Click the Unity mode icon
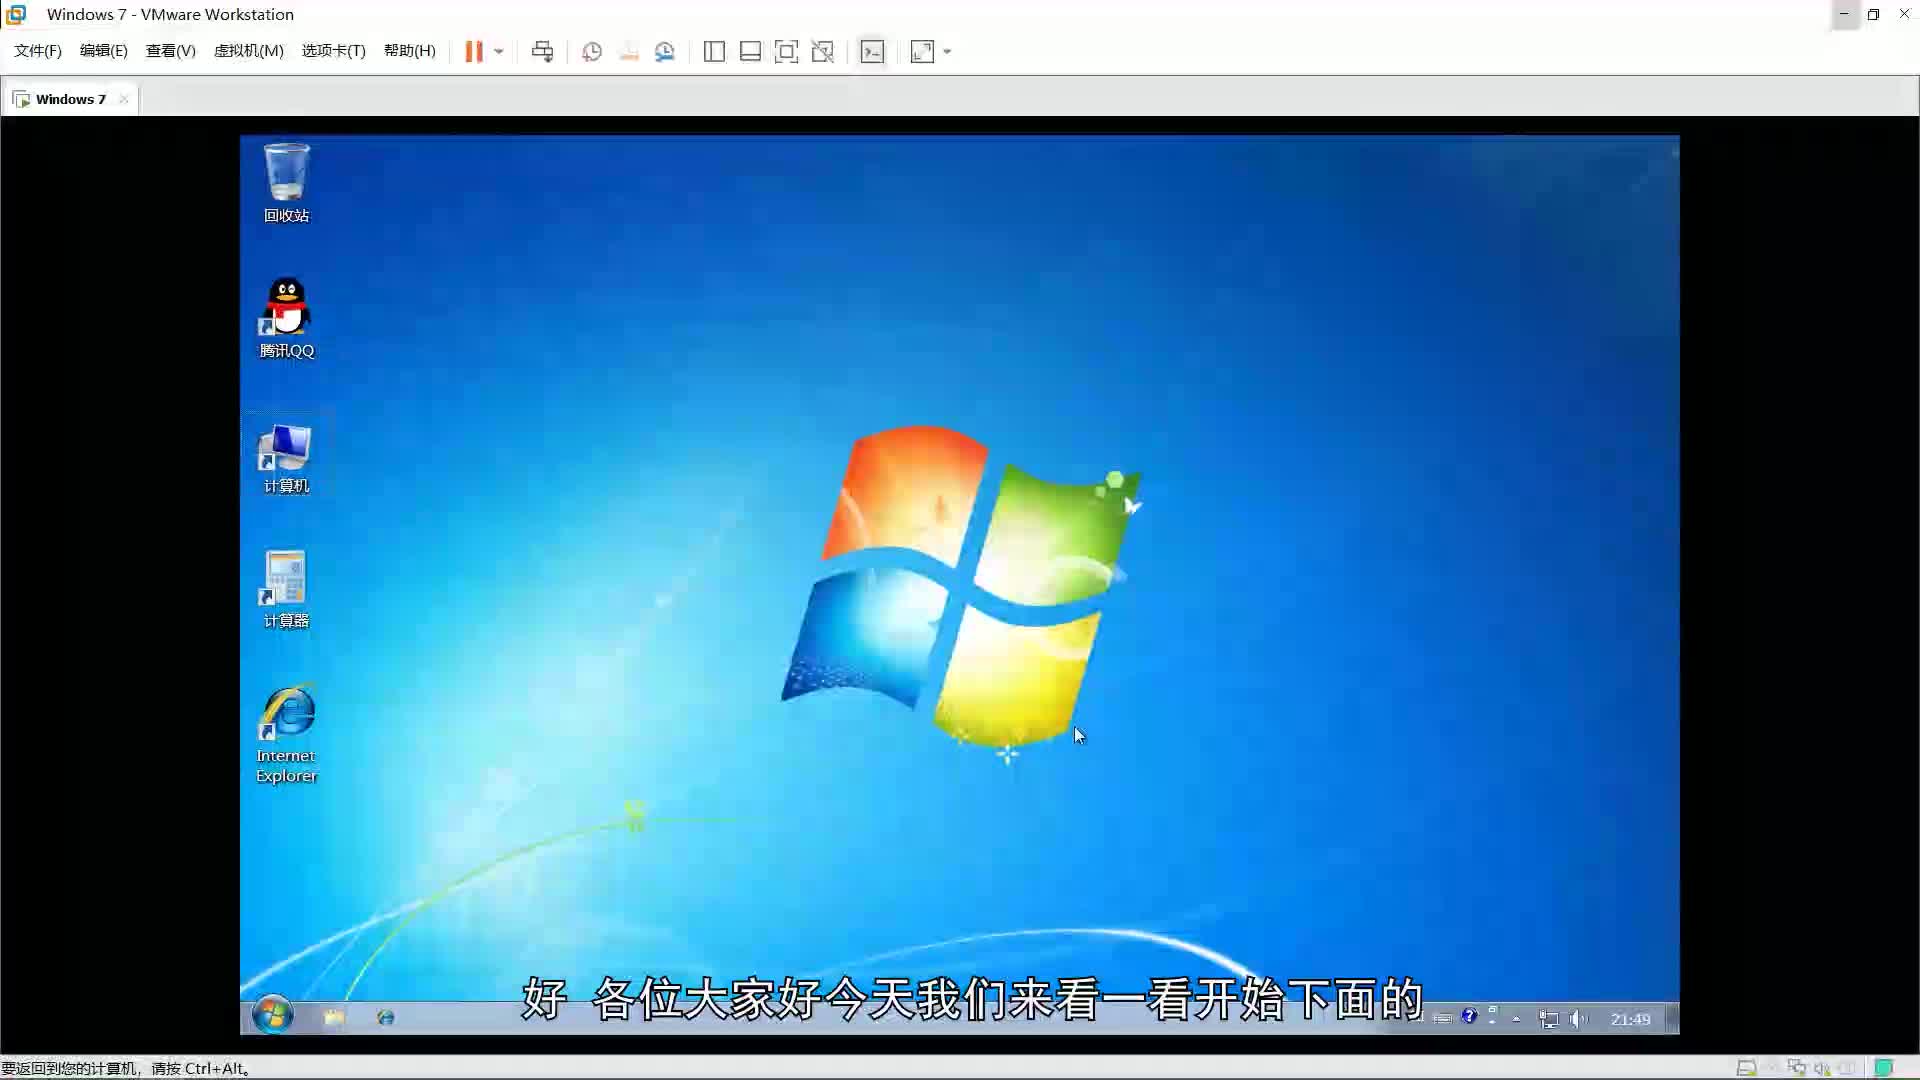 click(x=822, y=51)
